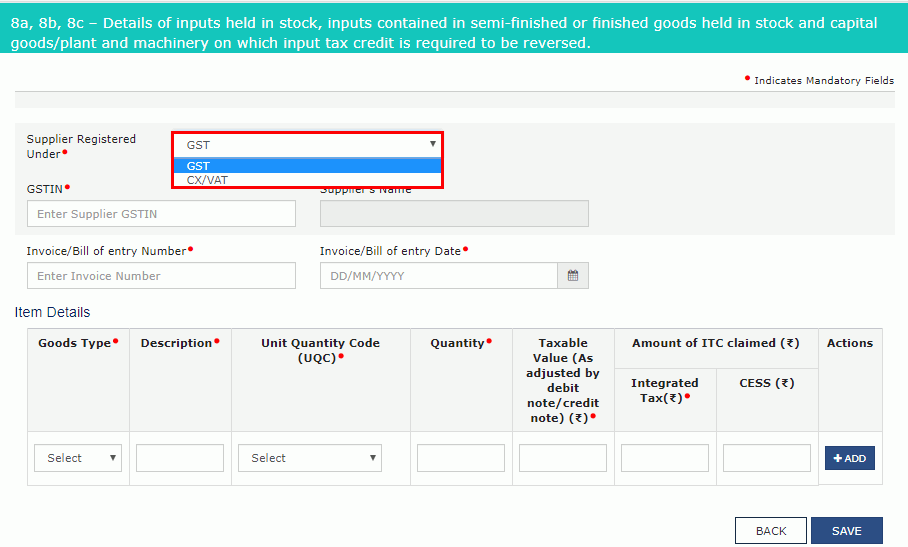This screenshot has height=547, width=908.
Task: Go back using the Back button
Action: 770,531
